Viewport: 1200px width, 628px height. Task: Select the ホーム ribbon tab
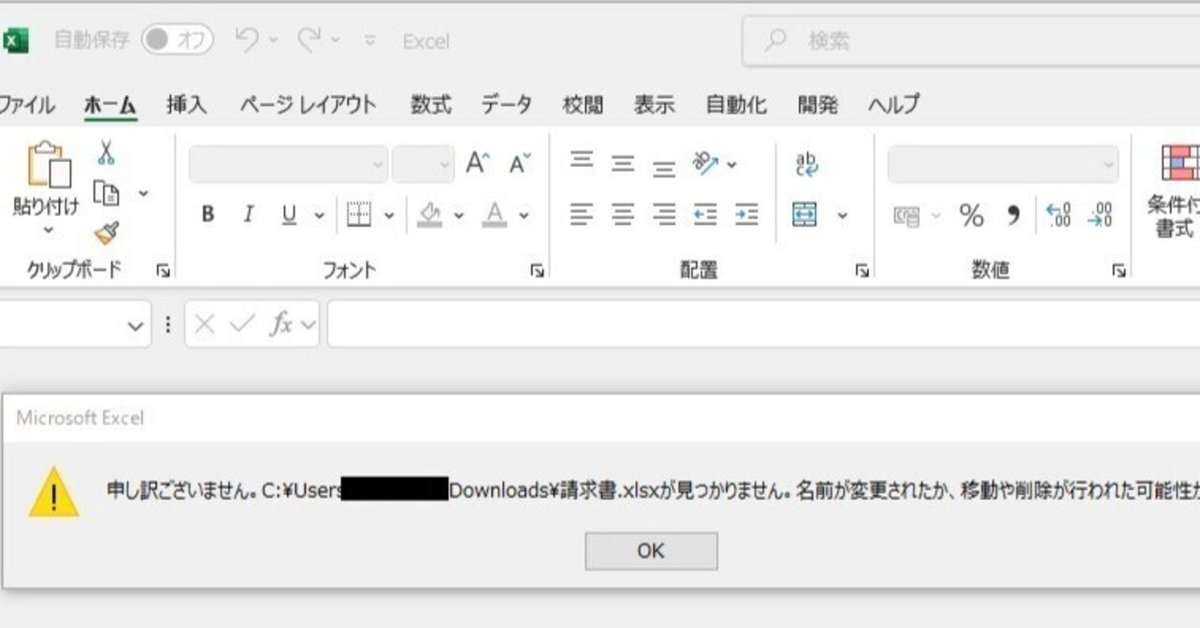pyautogui.click(x=110, y=104)
